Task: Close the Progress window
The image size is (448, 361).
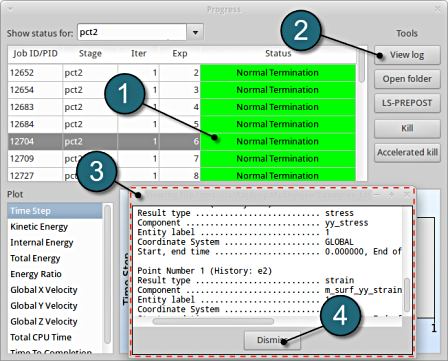Action: pyautogui.click(x=438, y=9)
